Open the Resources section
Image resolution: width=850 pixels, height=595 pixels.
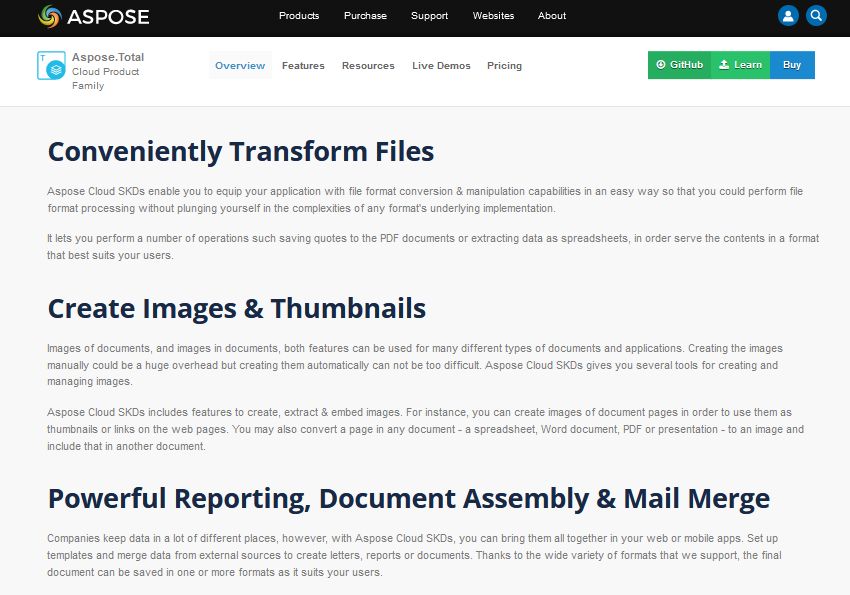(368, 65)
